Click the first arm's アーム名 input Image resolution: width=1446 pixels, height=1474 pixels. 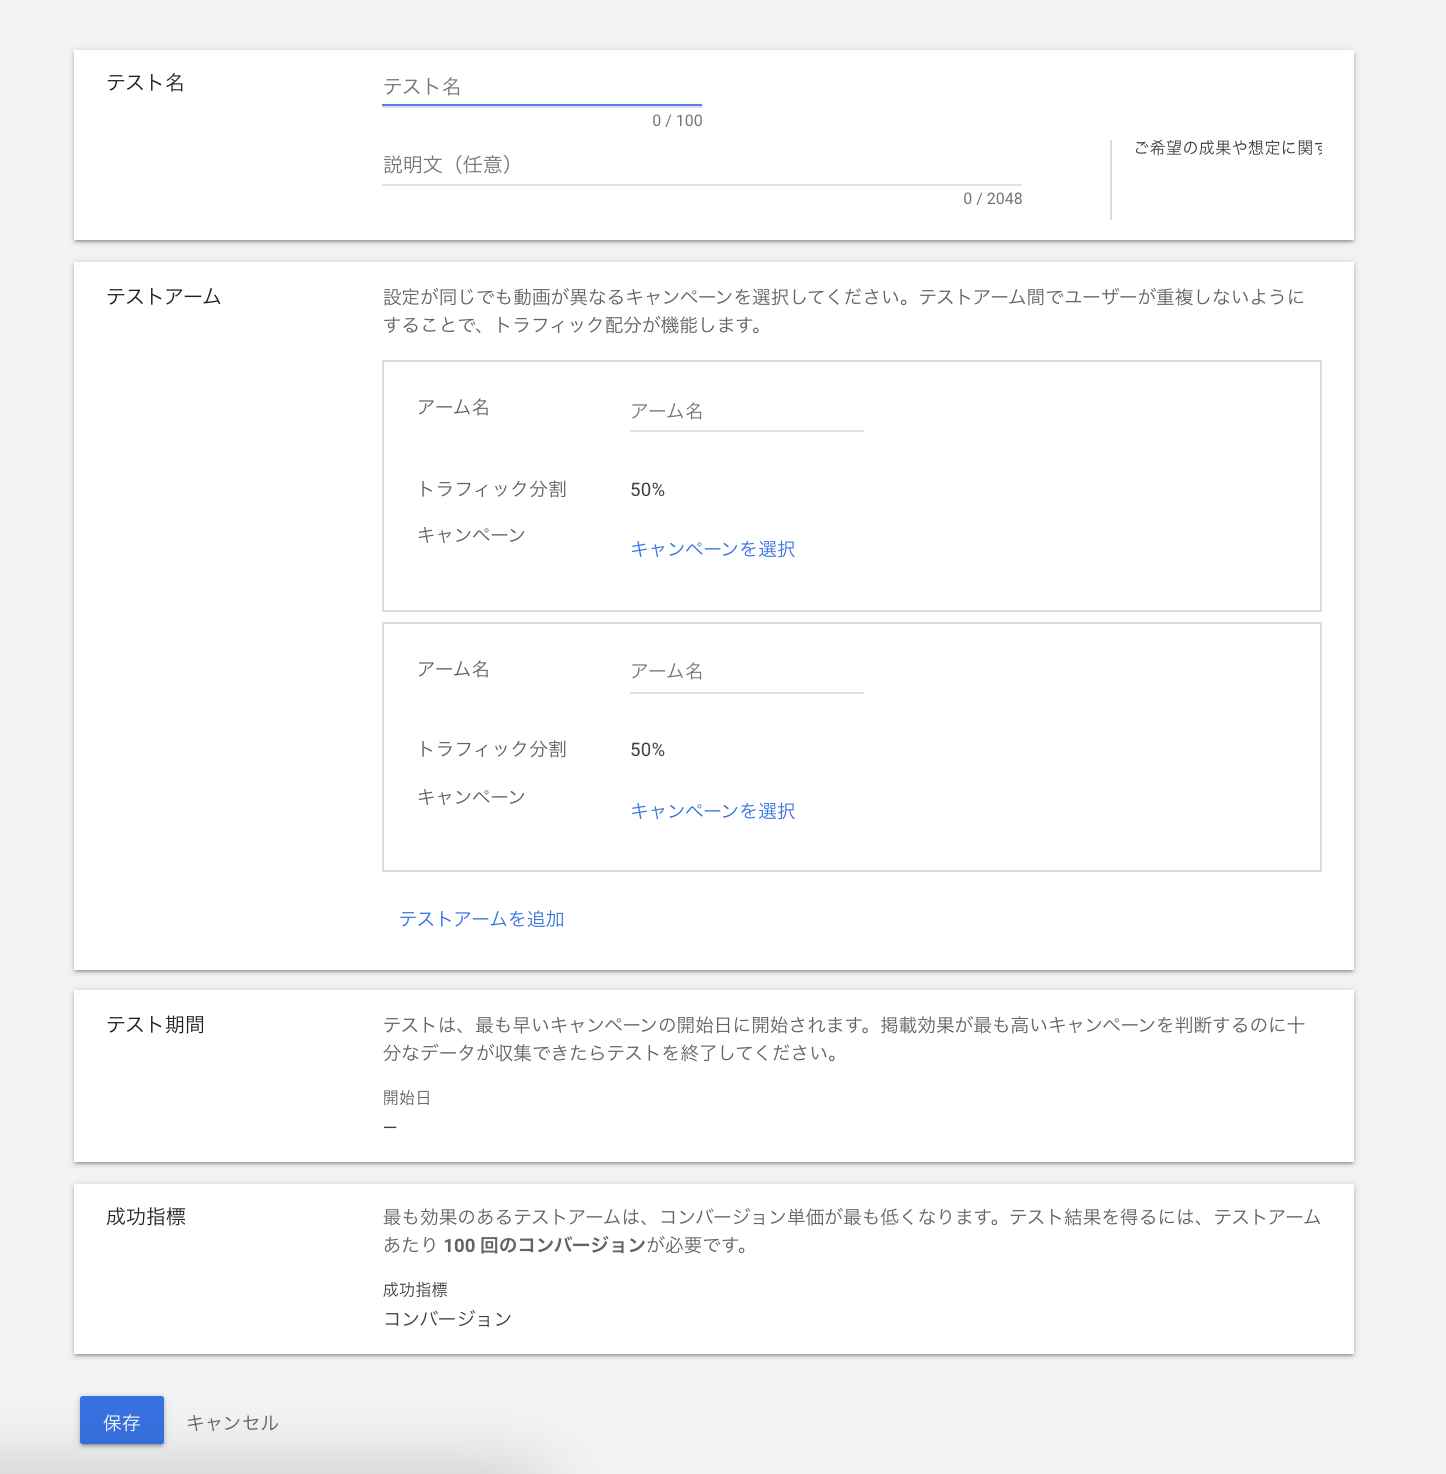[745, 411]
